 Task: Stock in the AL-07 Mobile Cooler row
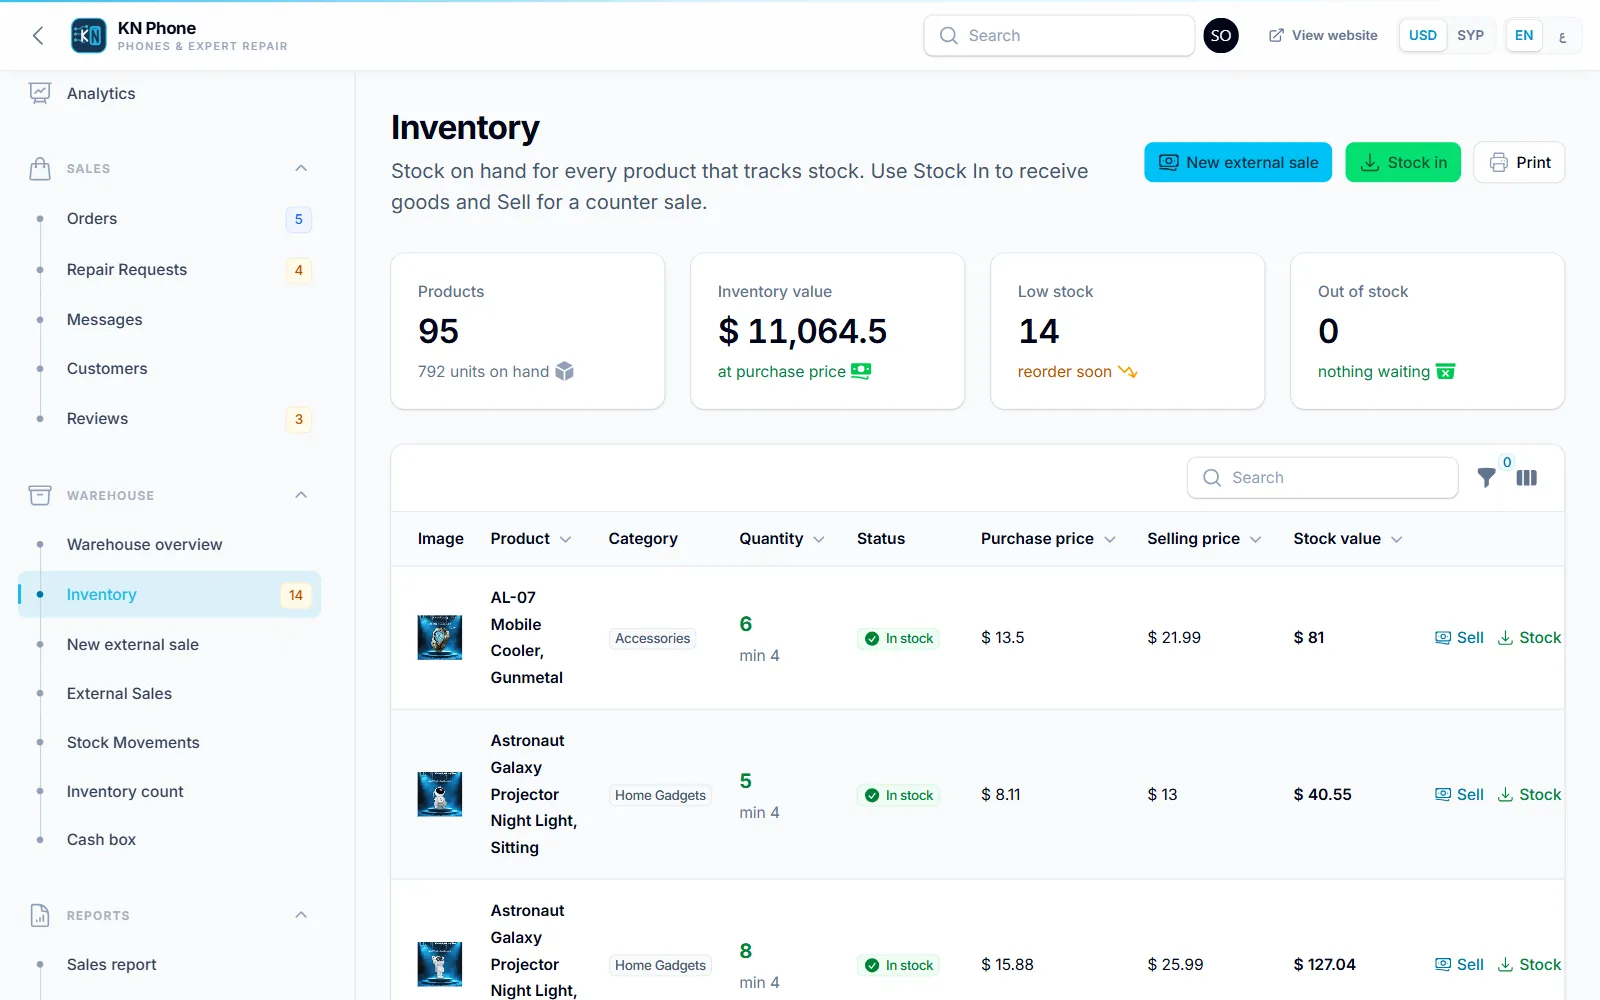tap(1529, 638)
